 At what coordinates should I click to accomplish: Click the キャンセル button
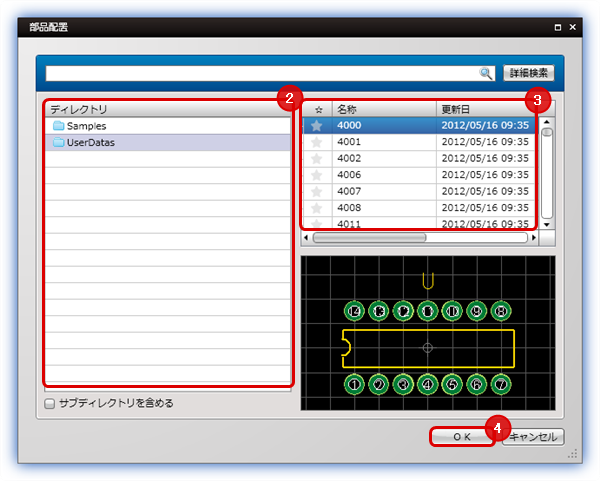pos(533,437)
